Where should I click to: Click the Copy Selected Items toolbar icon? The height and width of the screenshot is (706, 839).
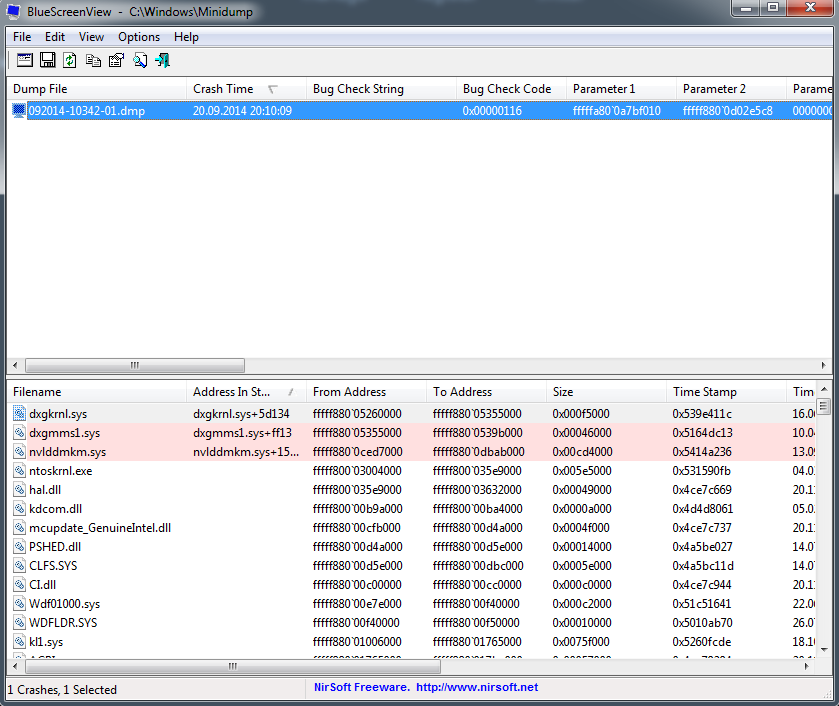point(94,60)
